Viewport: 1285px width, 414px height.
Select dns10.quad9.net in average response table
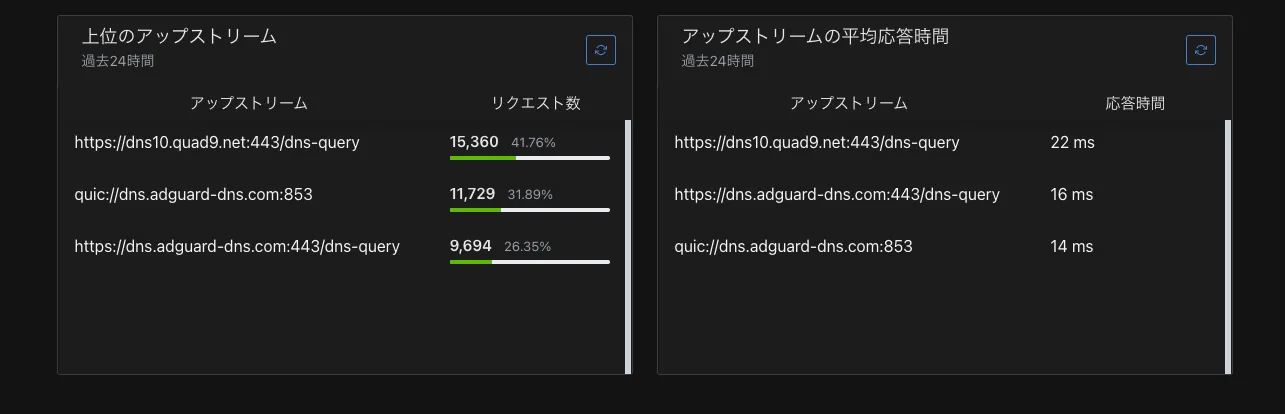817,143
